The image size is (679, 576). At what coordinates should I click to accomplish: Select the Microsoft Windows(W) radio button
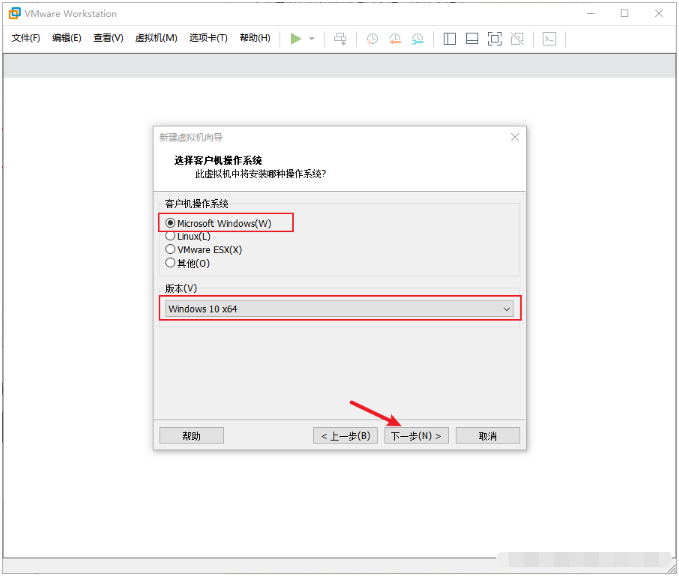[x=171, y=223]
